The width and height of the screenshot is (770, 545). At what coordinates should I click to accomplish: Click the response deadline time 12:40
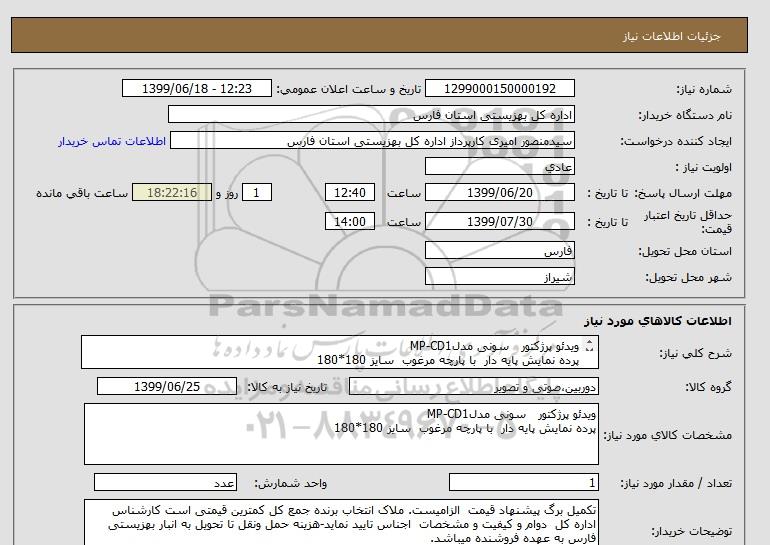(x=350, y=192)
